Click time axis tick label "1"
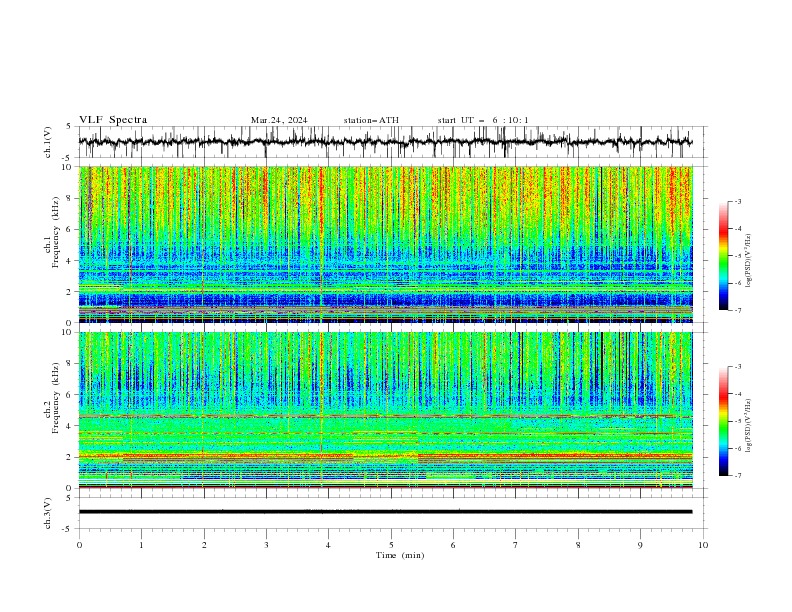 coord(142,545)
